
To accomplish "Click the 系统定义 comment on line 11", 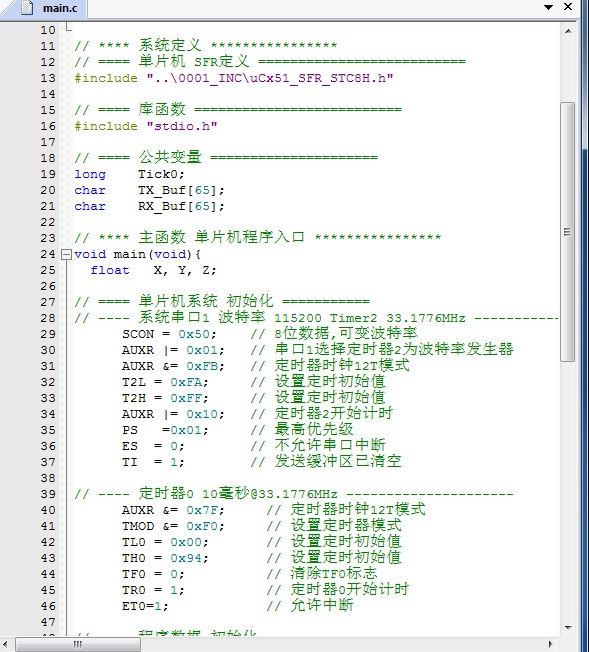I will click(x=206, y=45).
